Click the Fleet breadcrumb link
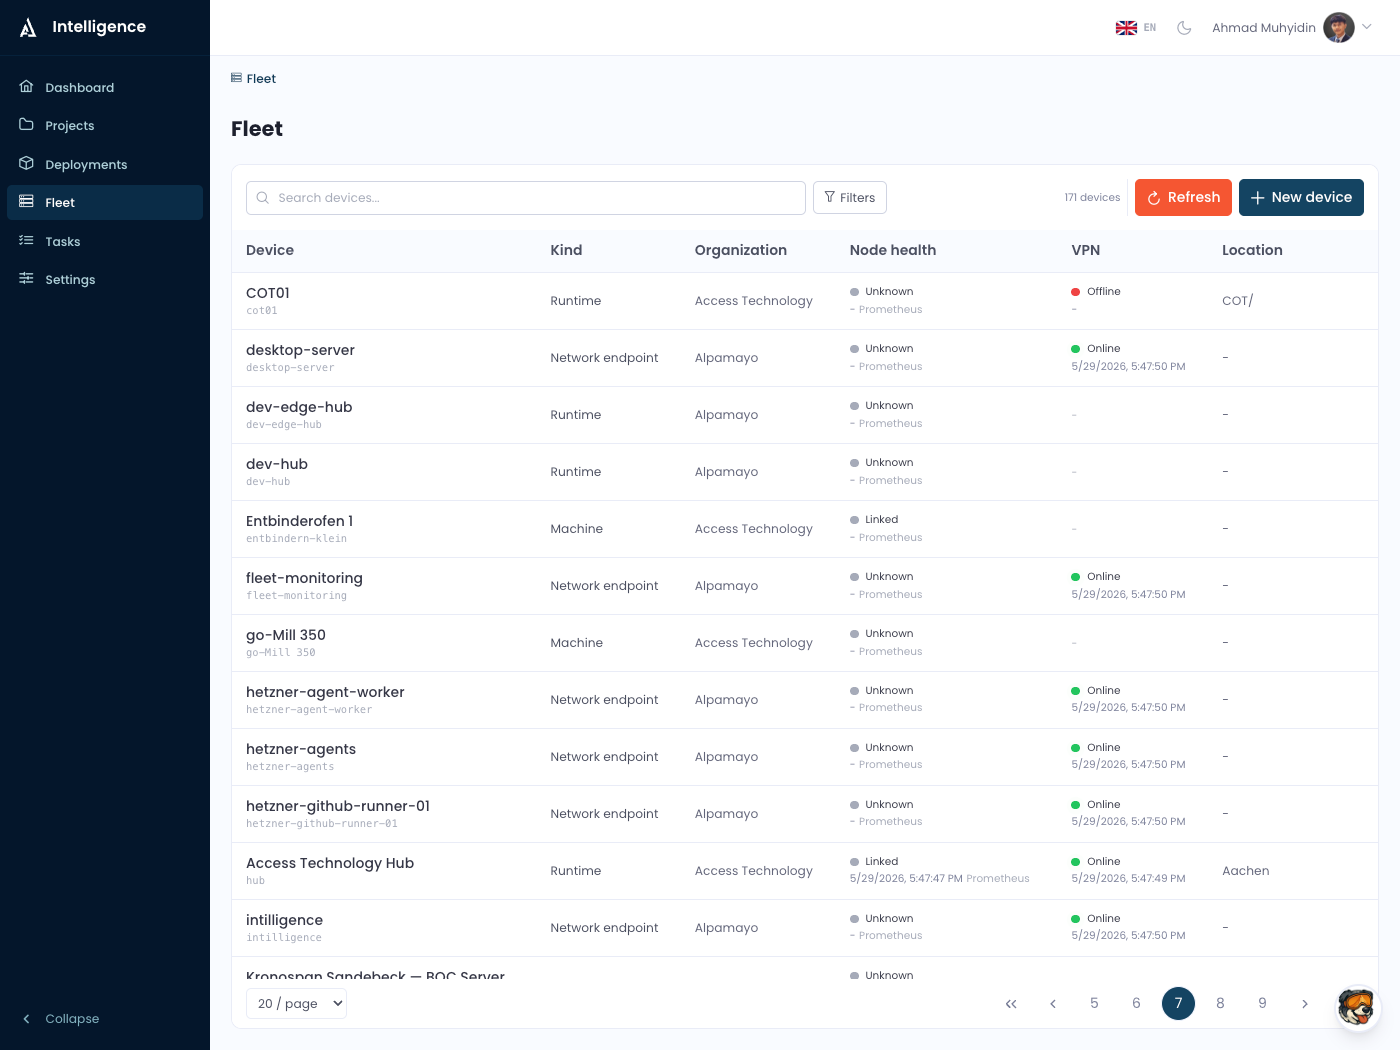The height and width of the screenshot is (1050, 1400). point(261,79)
